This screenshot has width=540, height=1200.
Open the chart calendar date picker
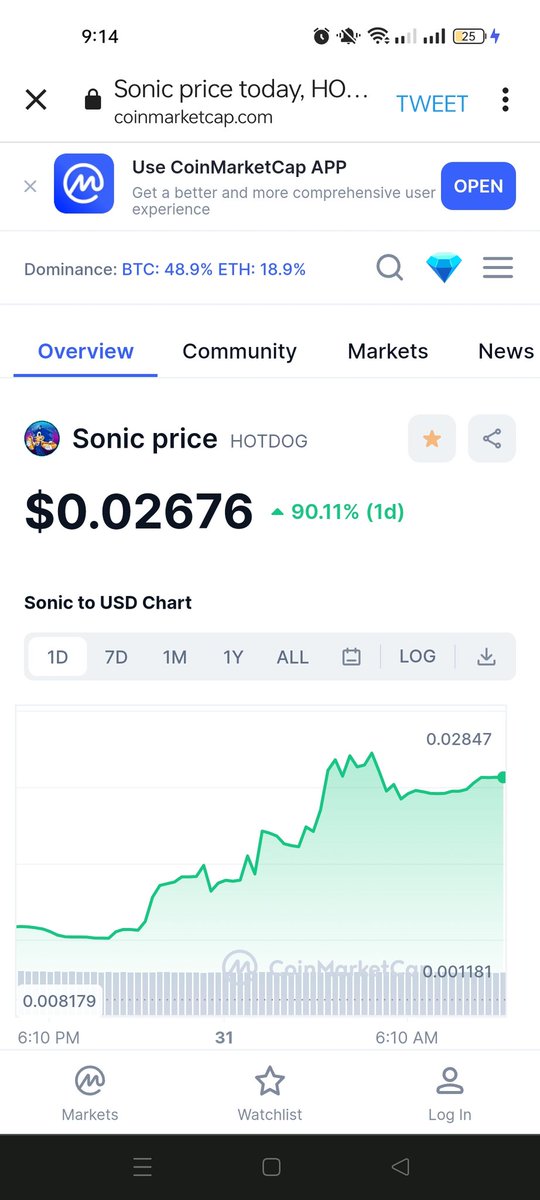coord(351,657)
